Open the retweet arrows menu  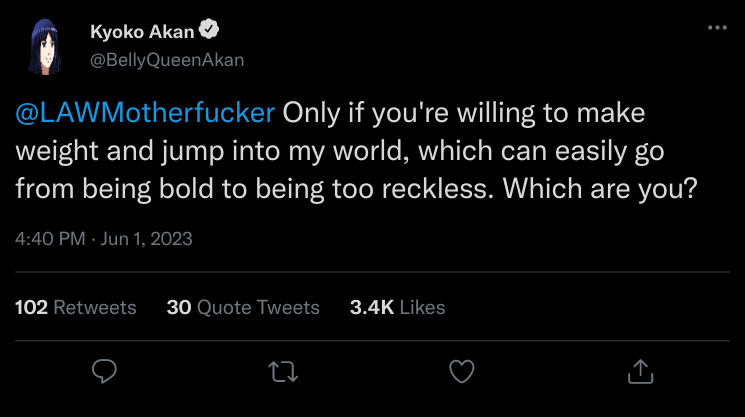pos(283,371)
